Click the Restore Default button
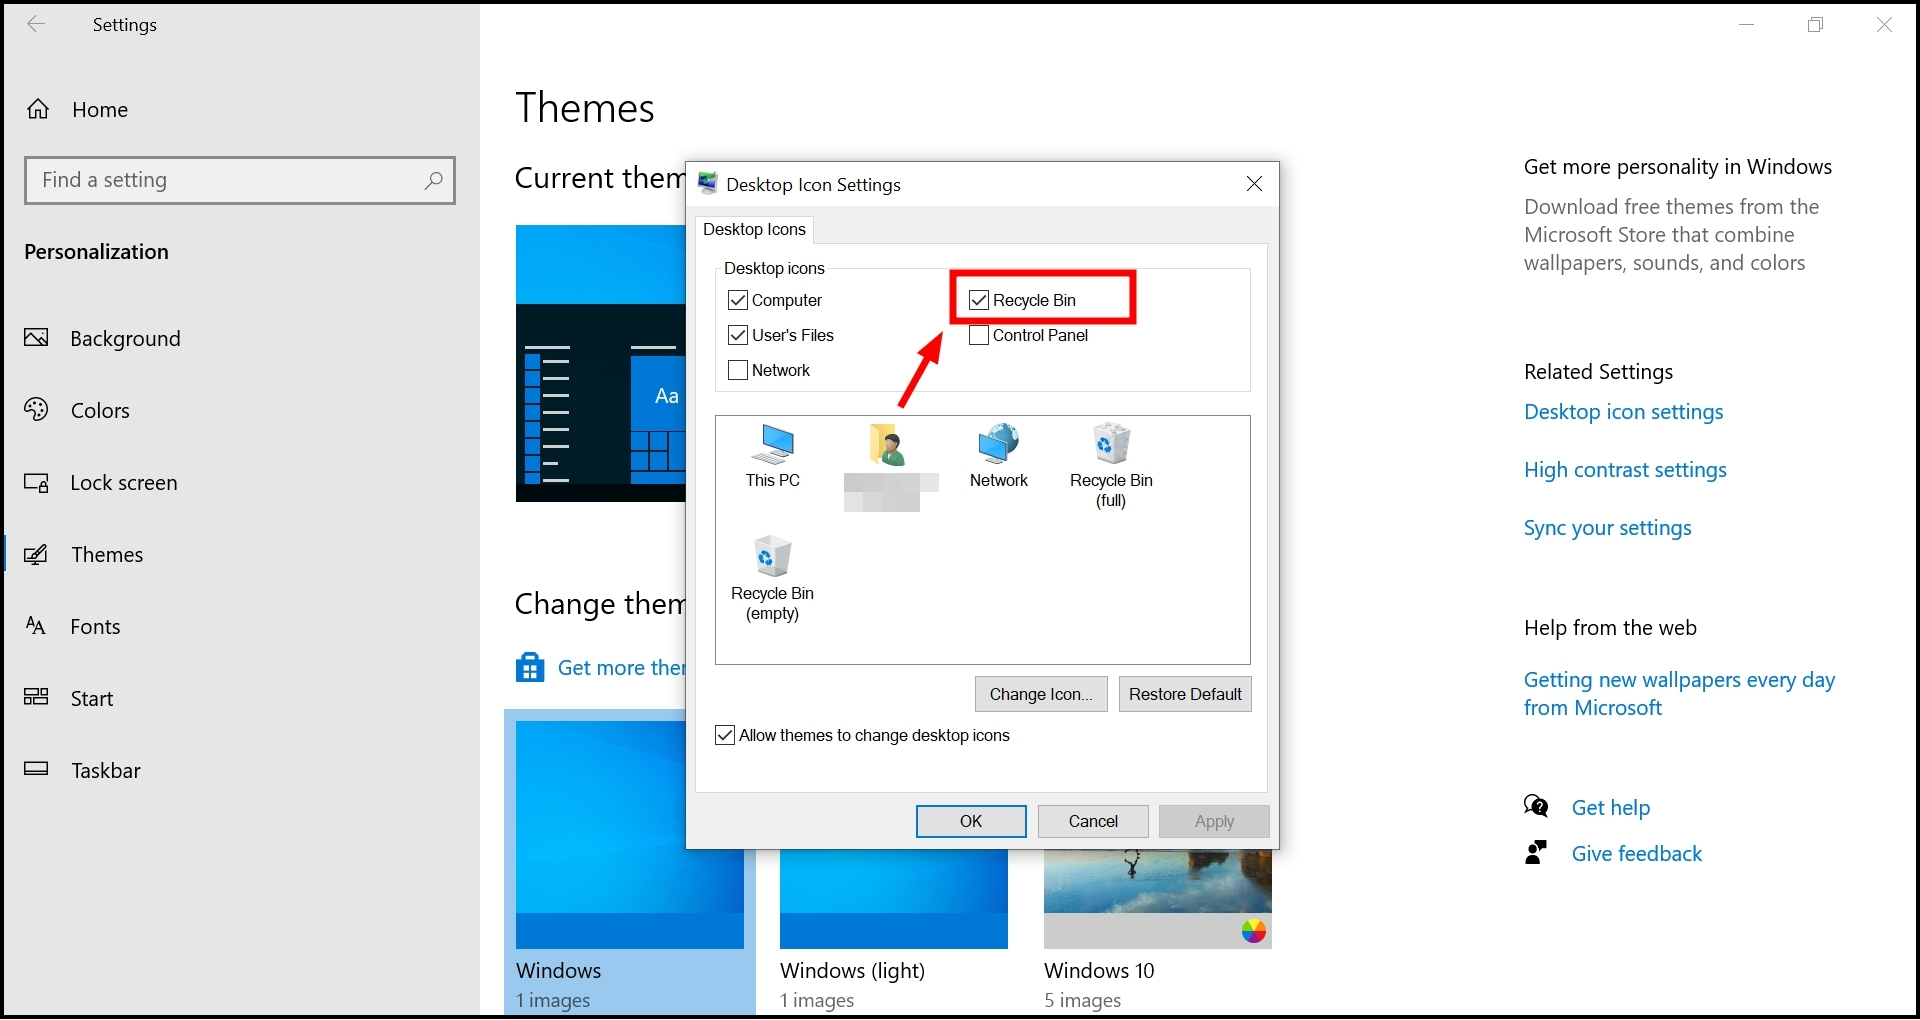 click(1185, 694)
